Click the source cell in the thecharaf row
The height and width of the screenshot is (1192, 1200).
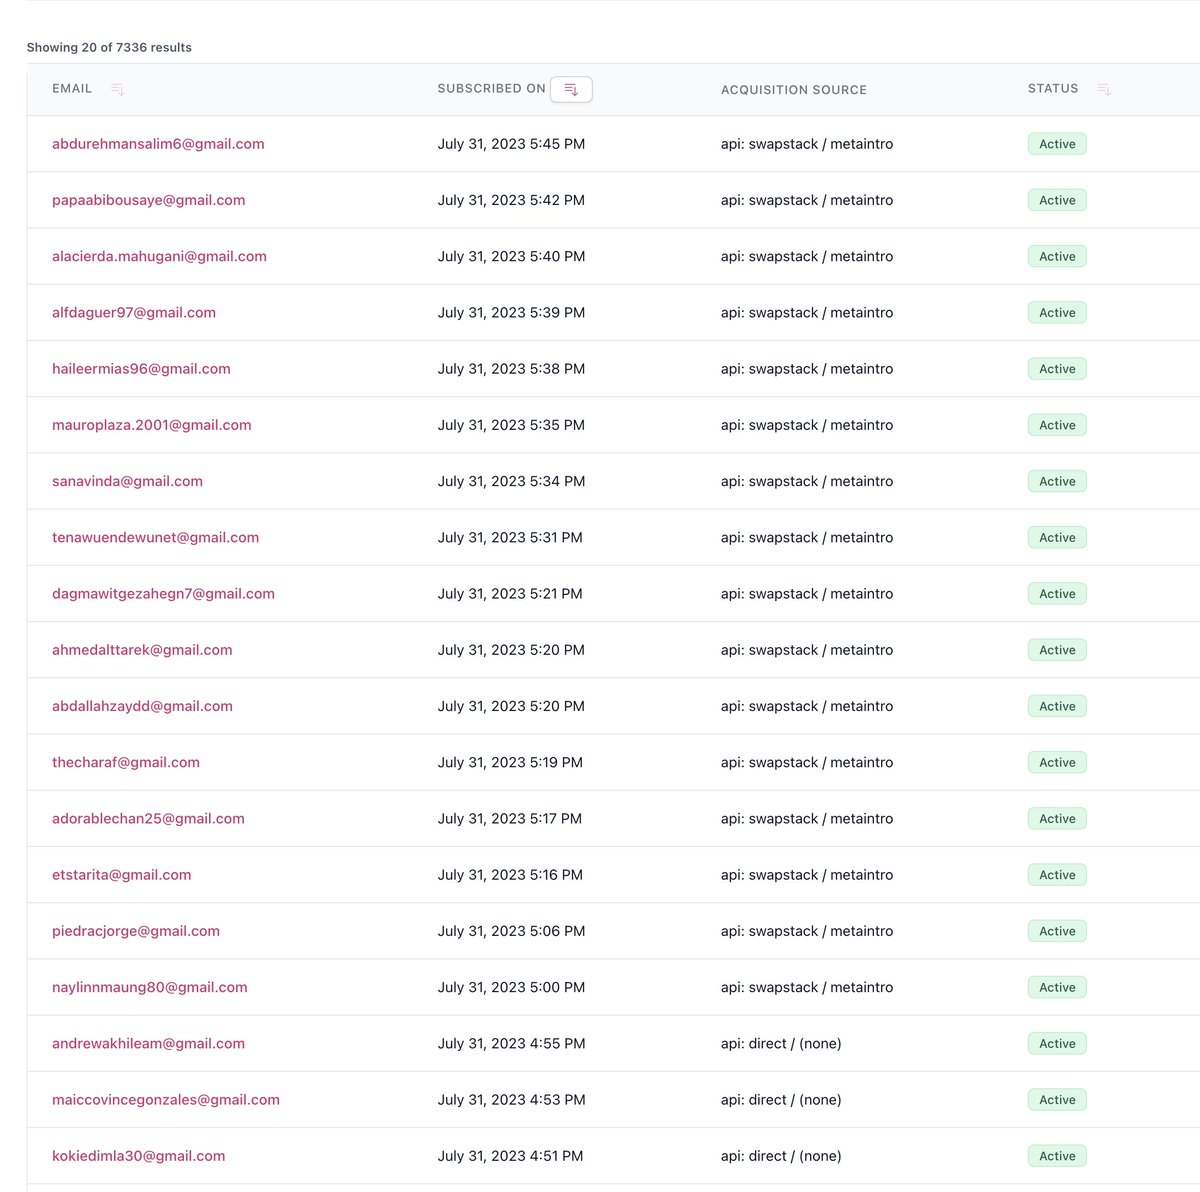click(x=807, y=762)
